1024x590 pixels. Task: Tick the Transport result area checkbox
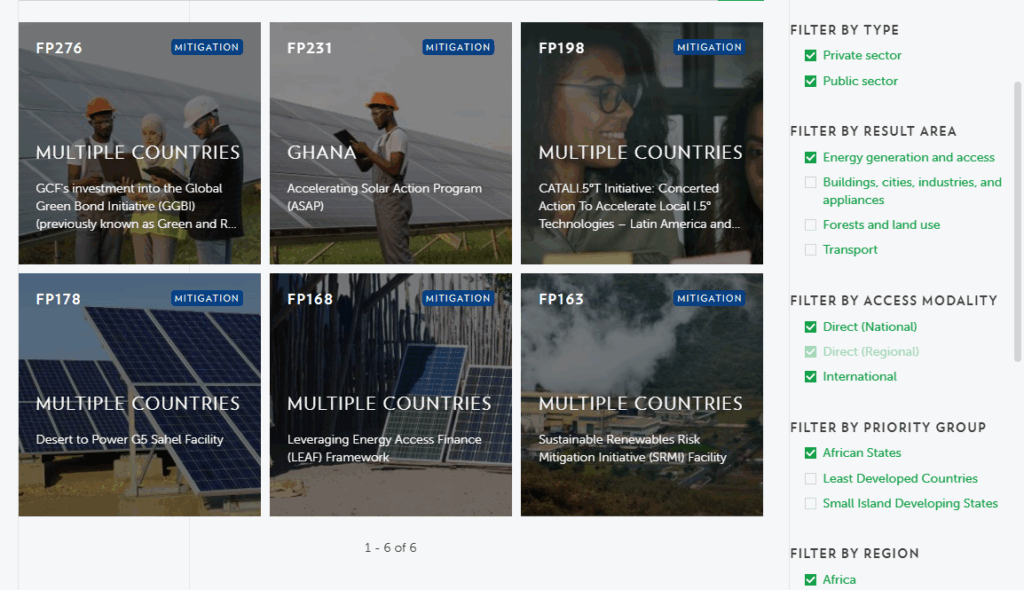pyautogui.click(x=810, y=250)
